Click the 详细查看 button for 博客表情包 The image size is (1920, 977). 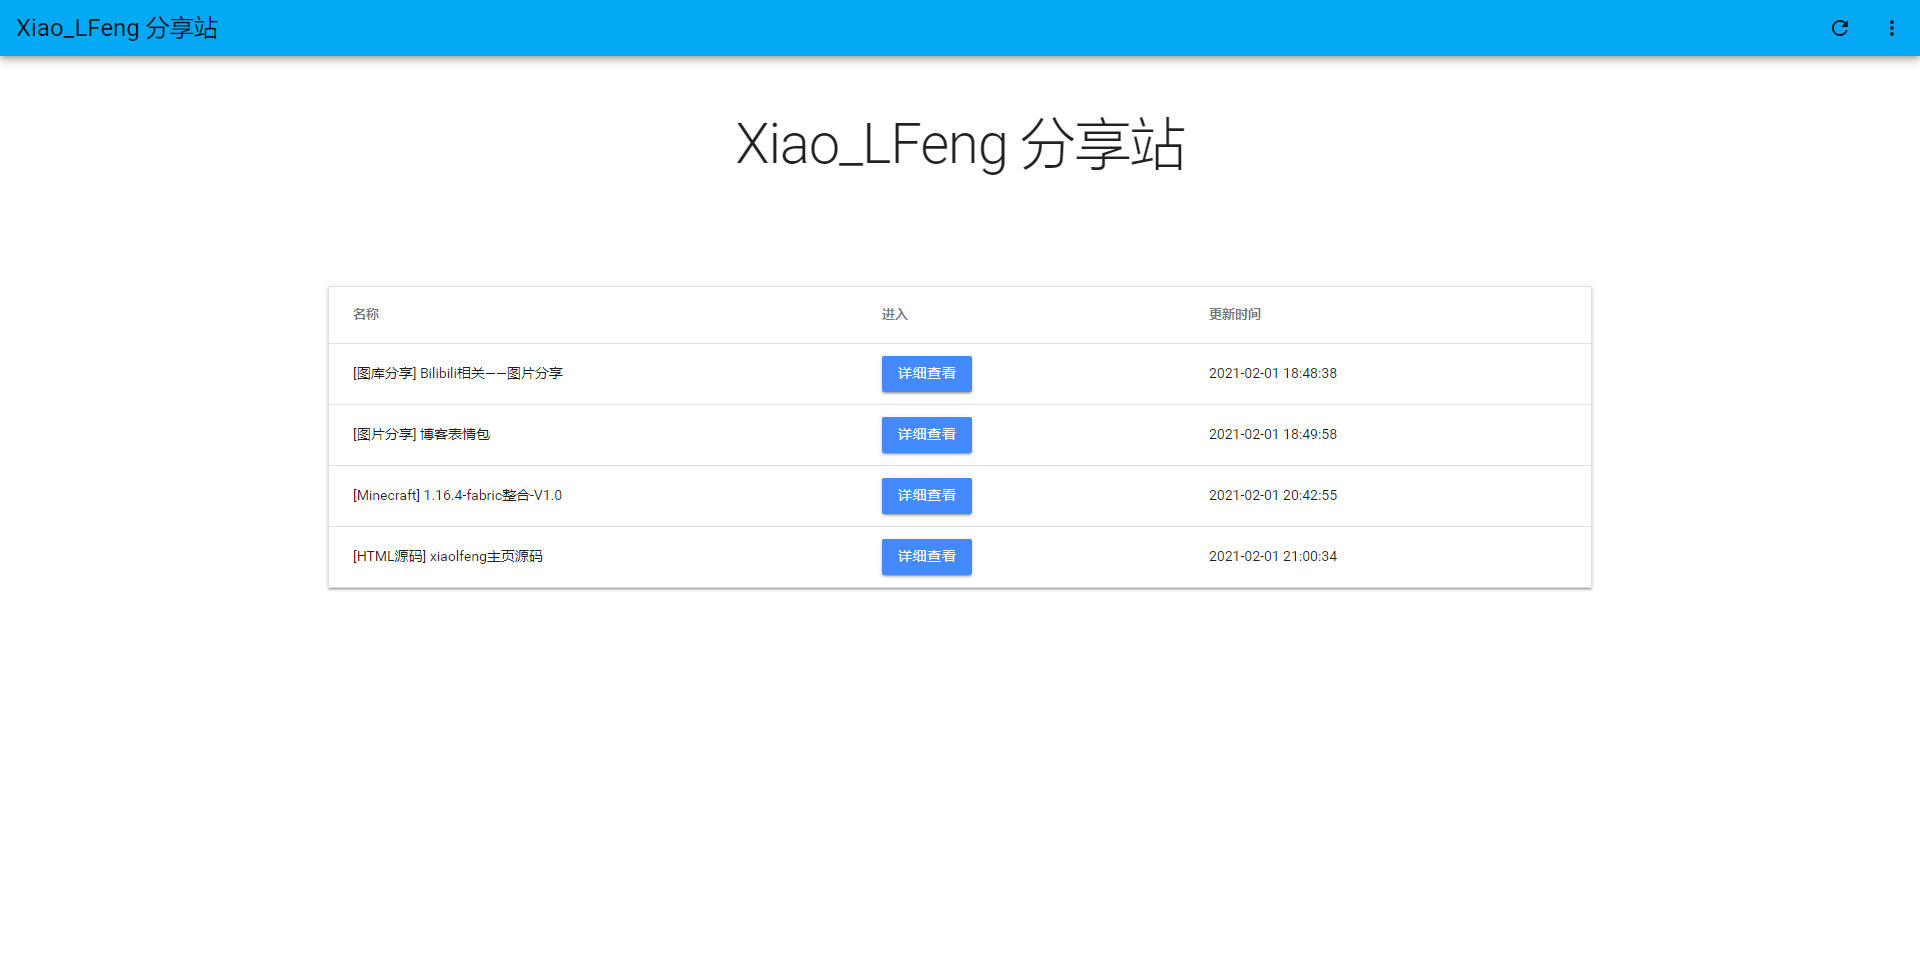(x=926, y=434)
